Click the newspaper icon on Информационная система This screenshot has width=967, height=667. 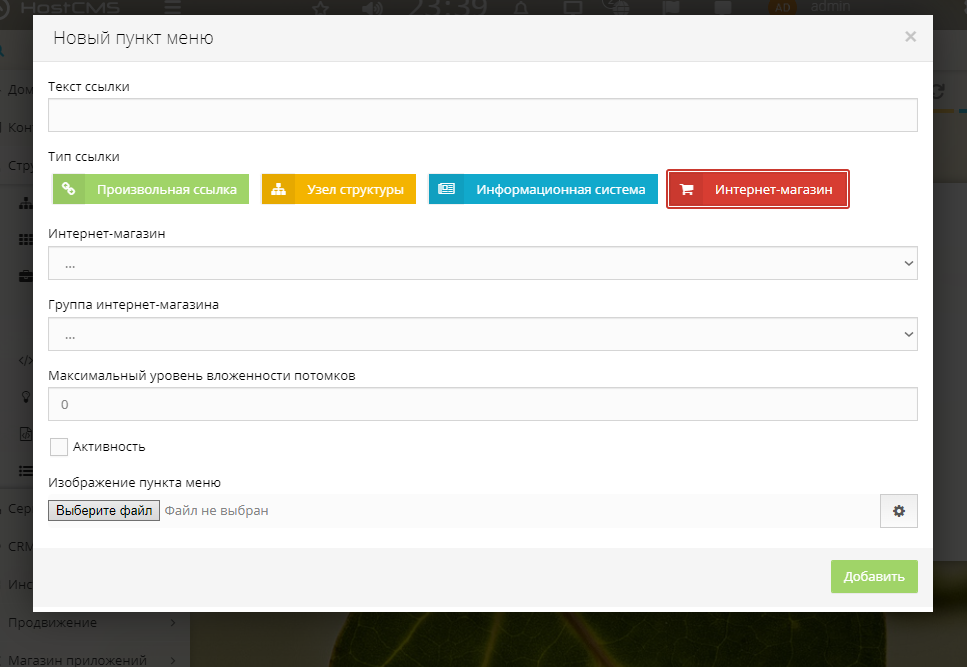point(446,189)
